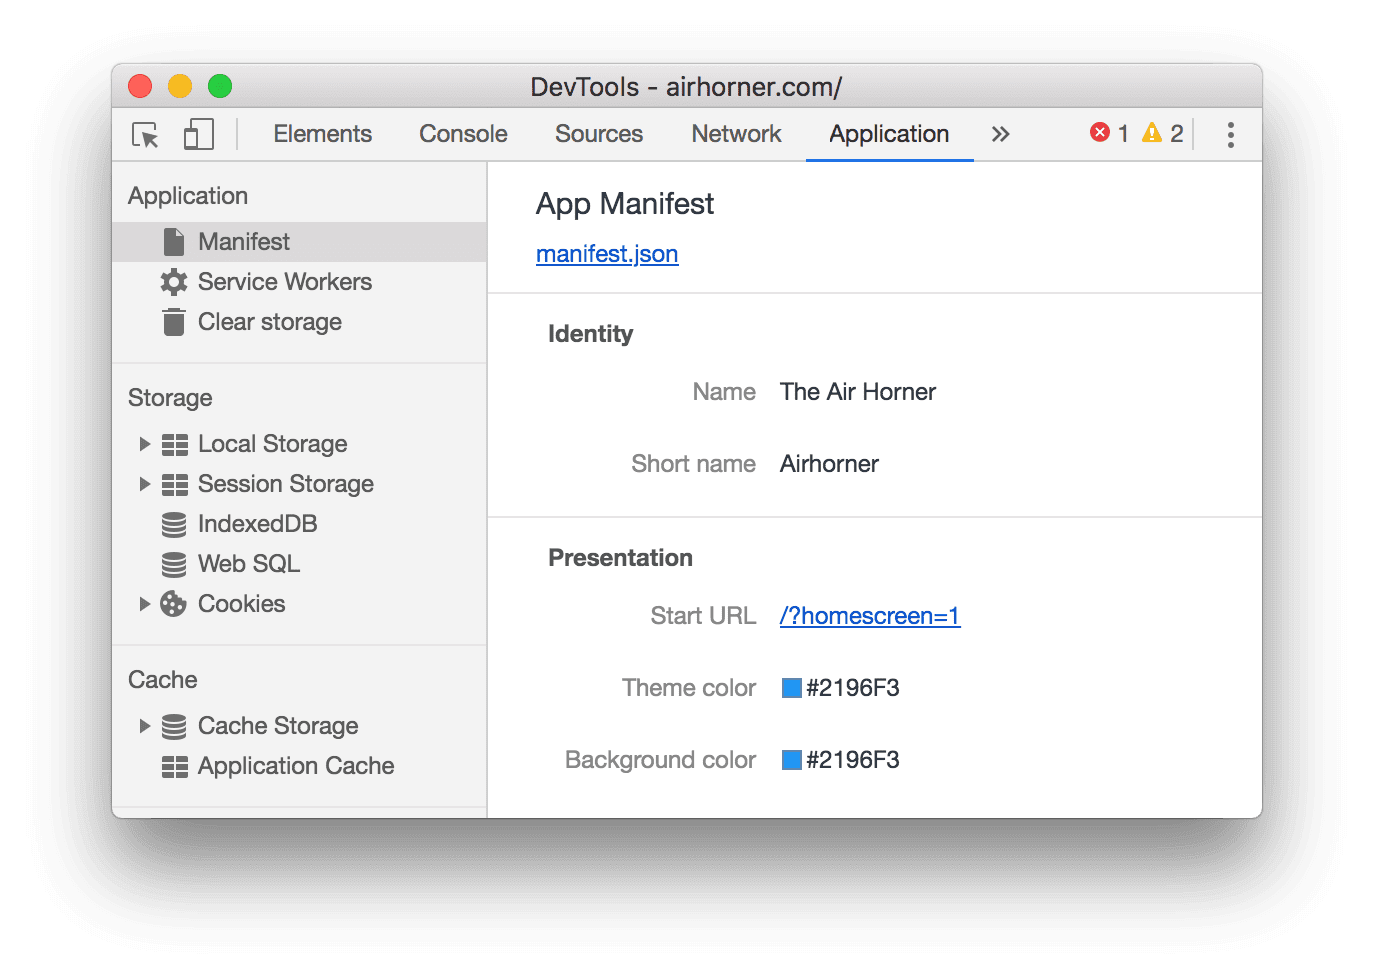Select the inspect element cursor icon
This screenshot has width=1374, height=978.
144,134
